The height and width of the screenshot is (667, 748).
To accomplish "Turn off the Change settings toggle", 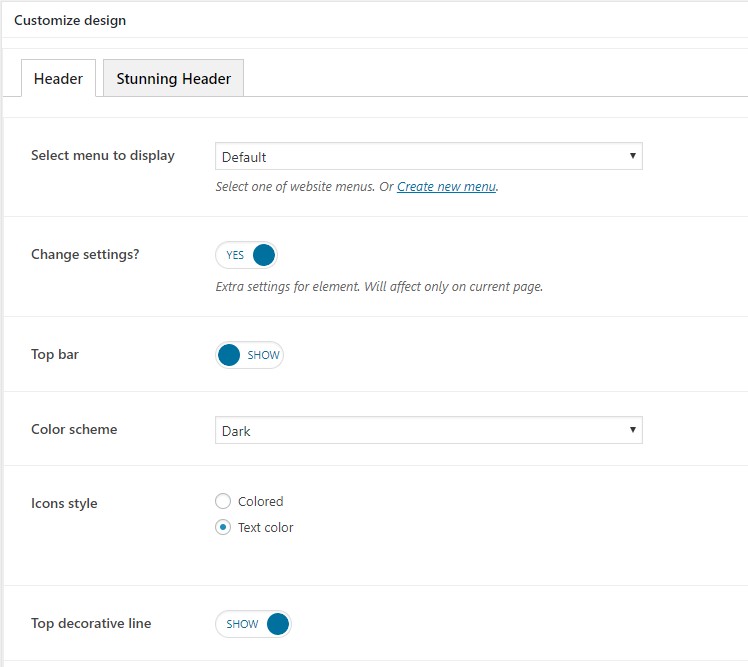I will 247,255.
